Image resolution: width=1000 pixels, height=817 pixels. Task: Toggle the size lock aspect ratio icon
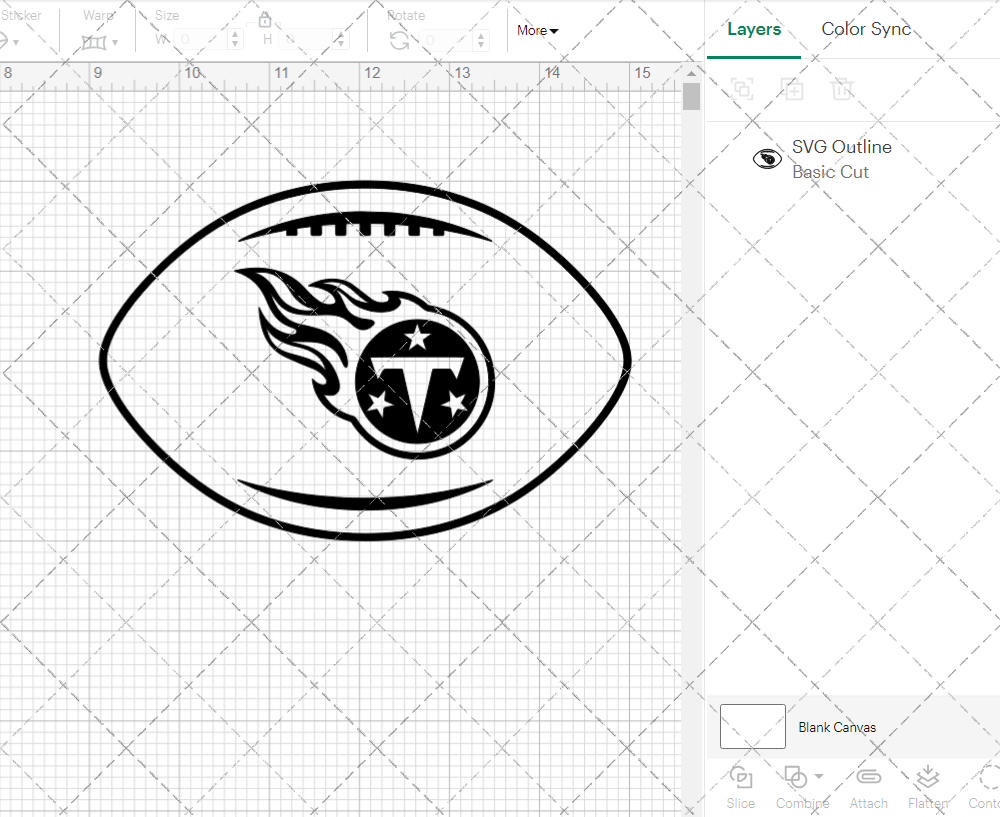pyautogui.click(x=265, y=19)
